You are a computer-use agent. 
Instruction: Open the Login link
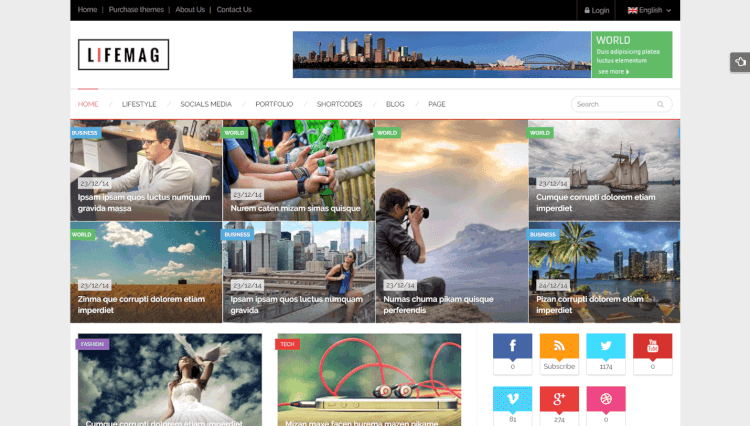[596, 10]
